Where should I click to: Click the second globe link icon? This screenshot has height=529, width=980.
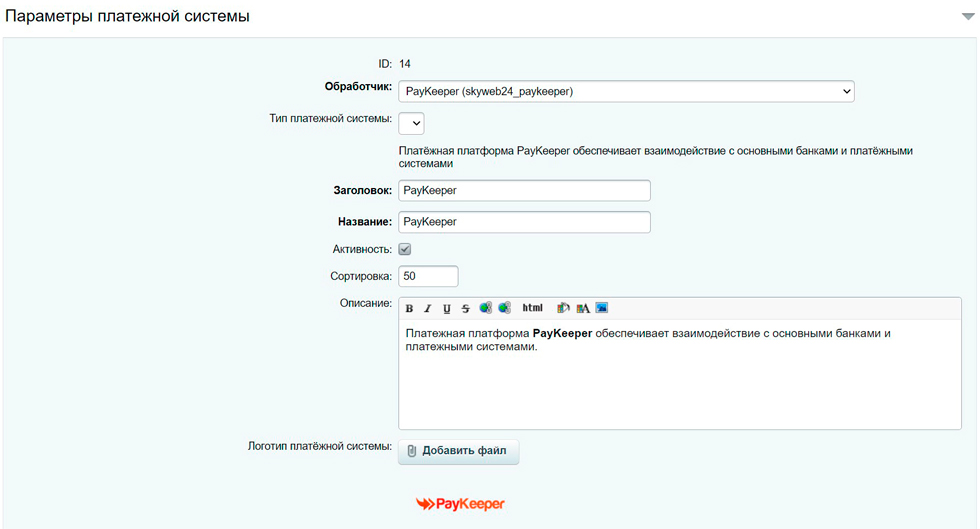(x=504, y=308)
